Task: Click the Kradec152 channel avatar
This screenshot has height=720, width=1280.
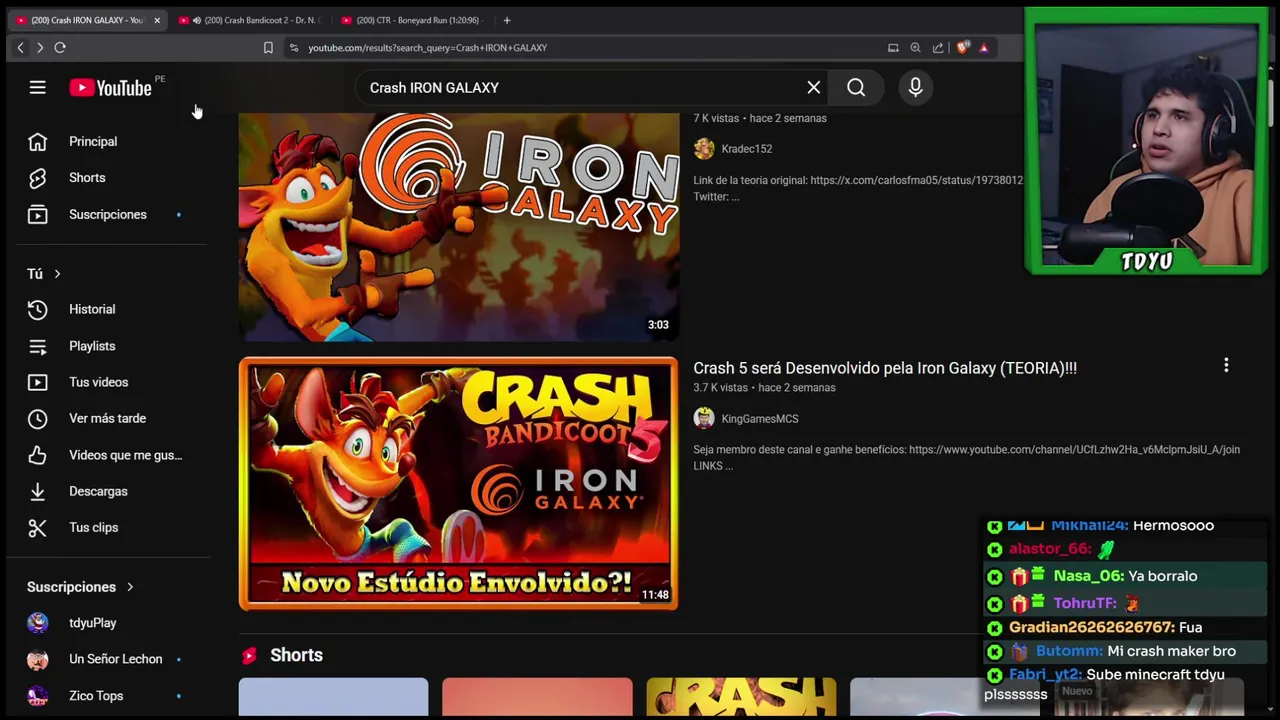Action: click(704, 149)
